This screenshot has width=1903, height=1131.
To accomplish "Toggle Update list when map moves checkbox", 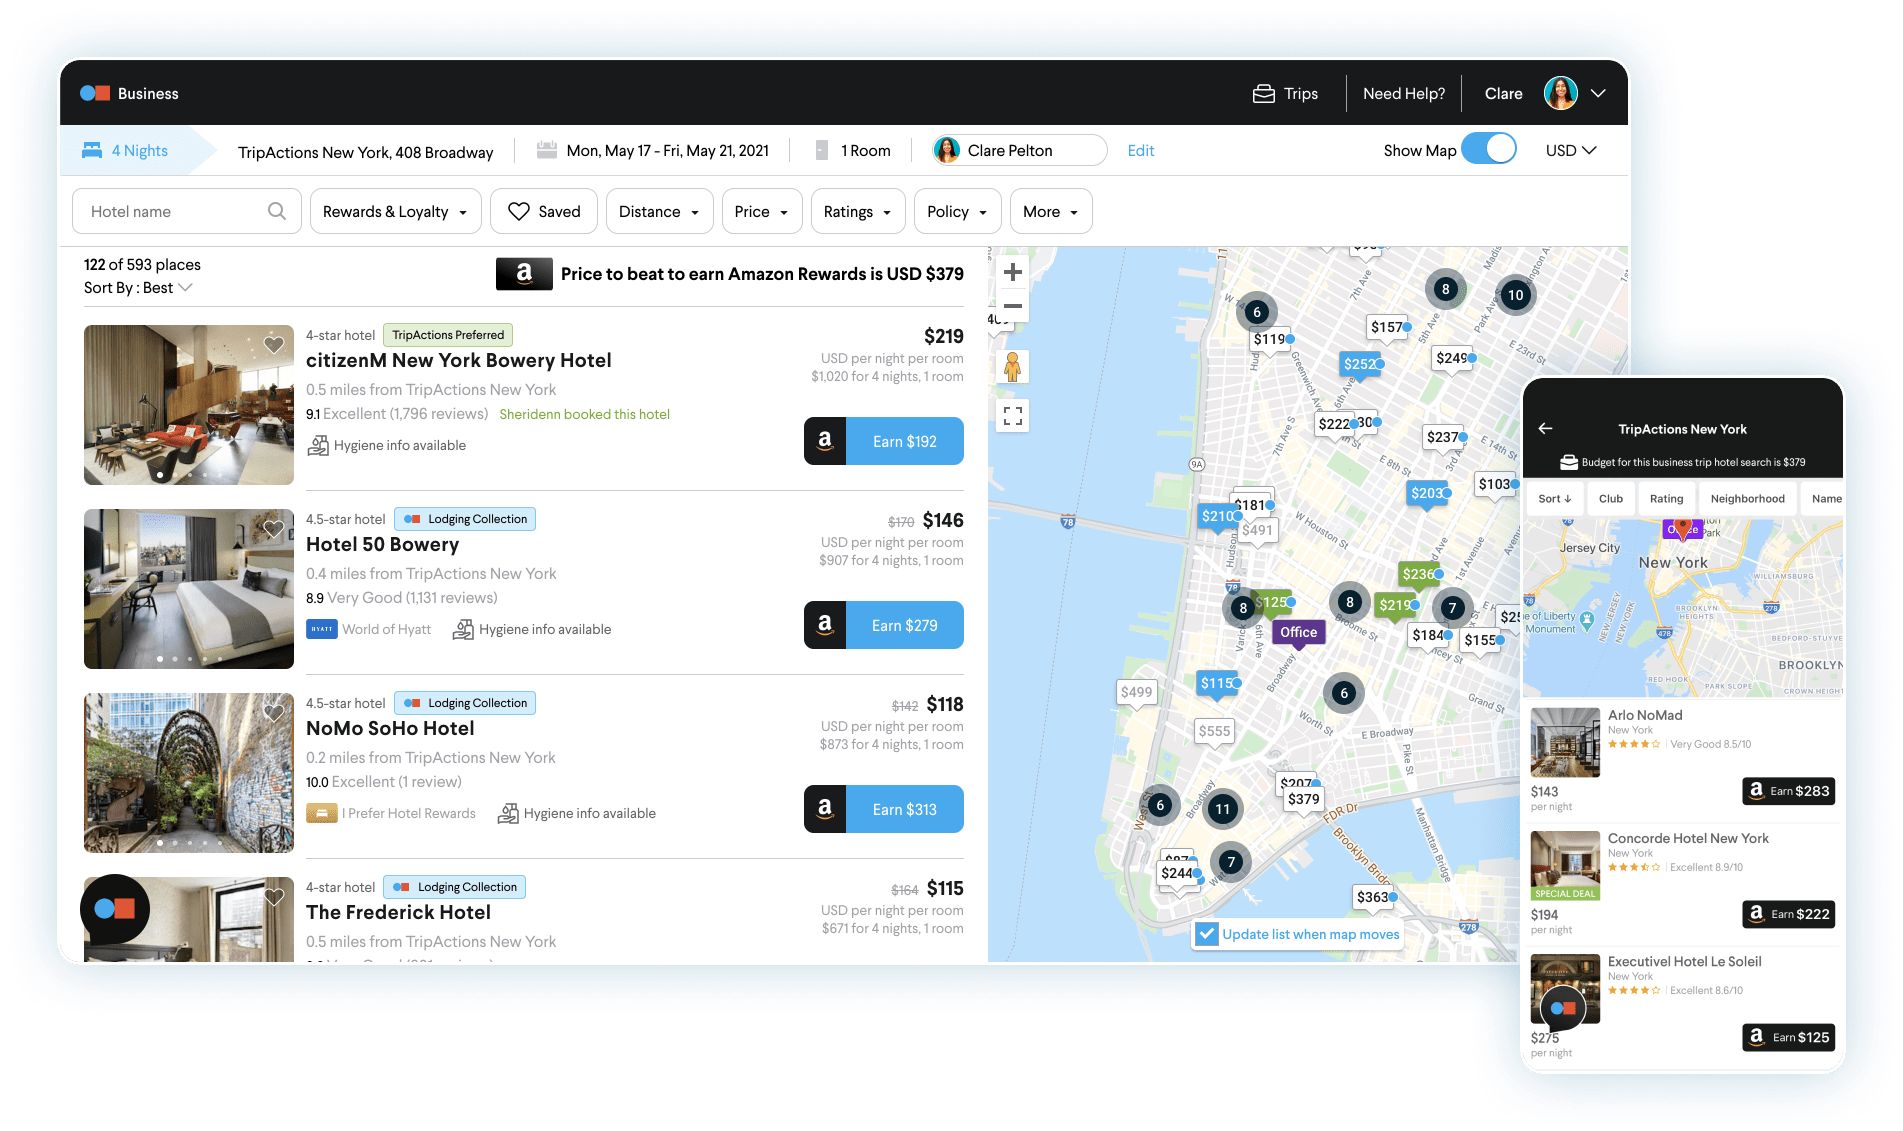I will coord(1207,934).
